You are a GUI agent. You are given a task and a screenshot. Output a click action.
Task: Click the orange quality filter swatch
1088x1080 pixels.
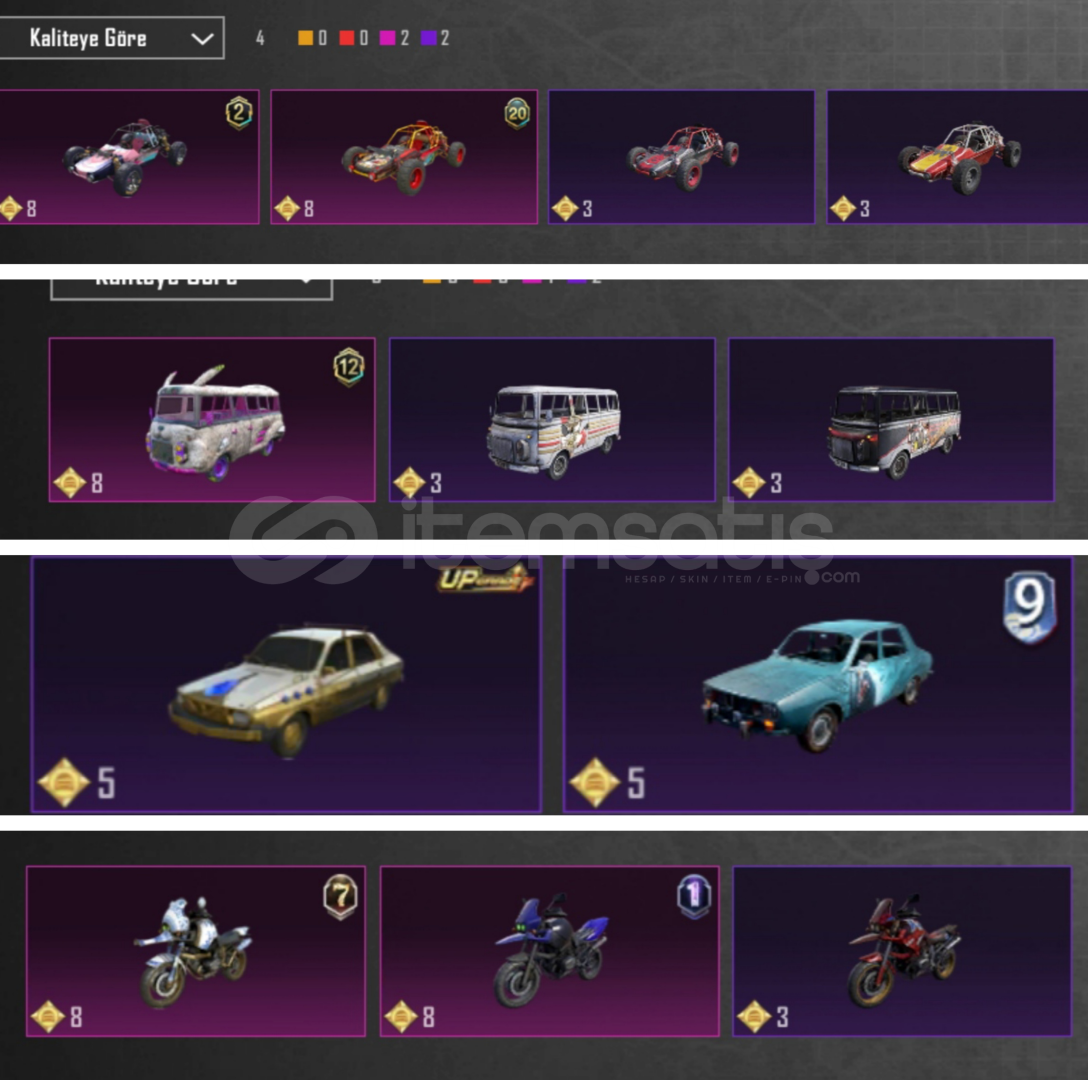point(305,37)
